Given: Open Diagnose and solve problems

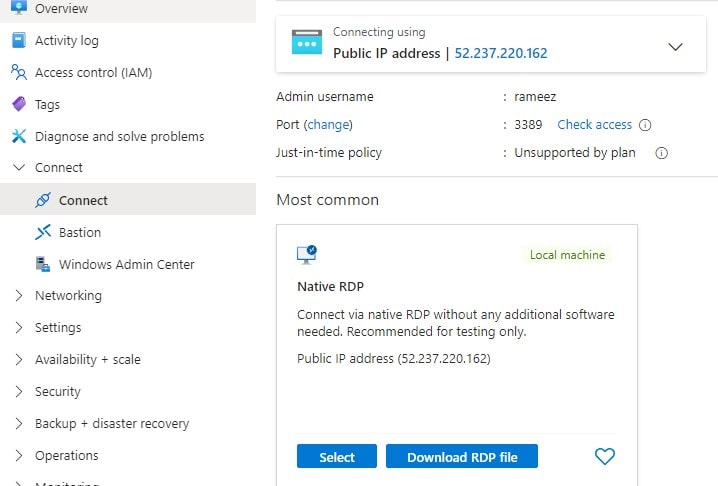Looking at the screenshot, I should [x=128, y=137].
